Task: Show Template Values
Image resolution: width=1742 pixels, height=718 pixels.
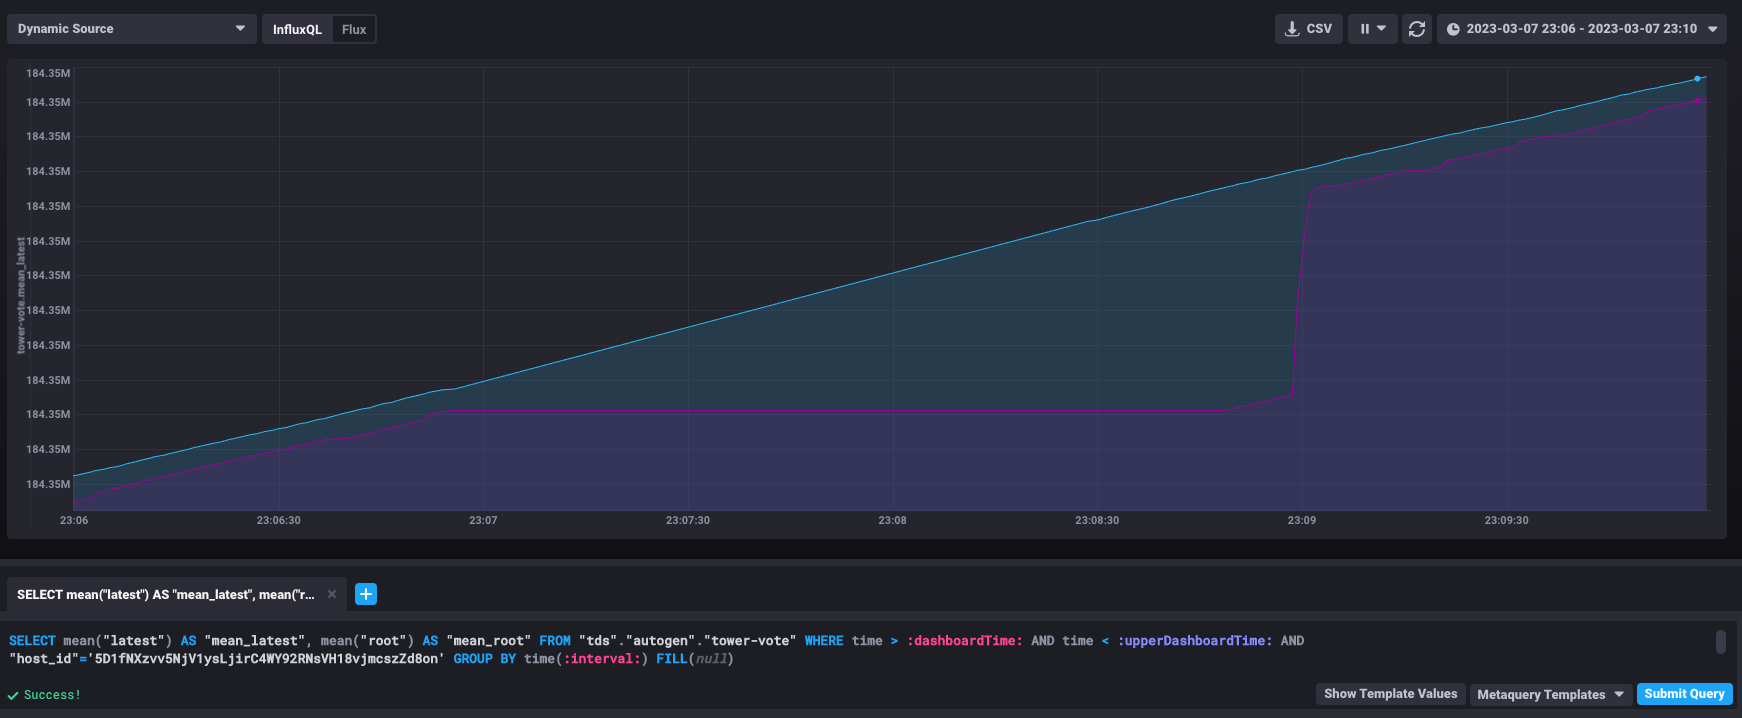Action: (x=1390, y=694)
